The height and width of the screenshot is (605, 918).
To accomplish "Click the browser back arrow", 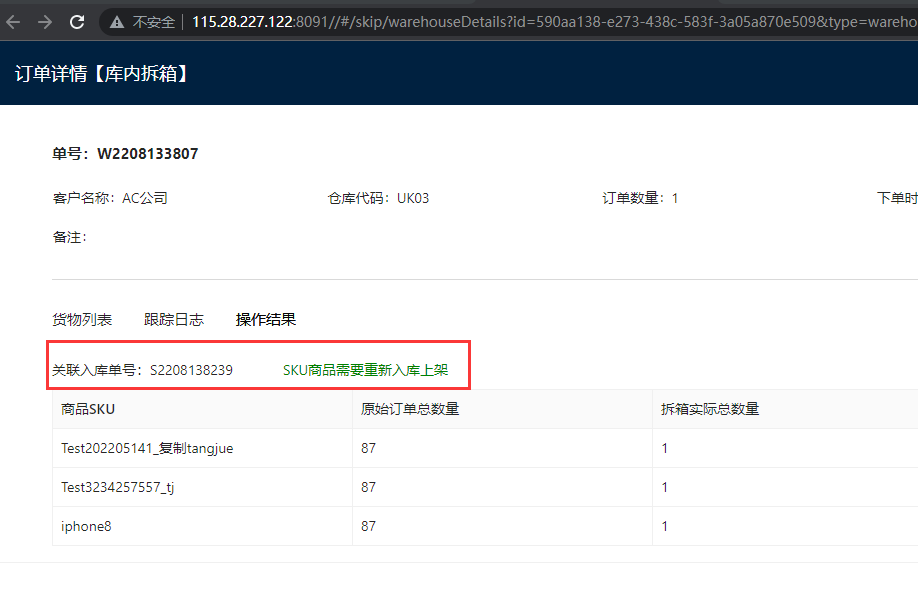I will click(x=13, y=21).
